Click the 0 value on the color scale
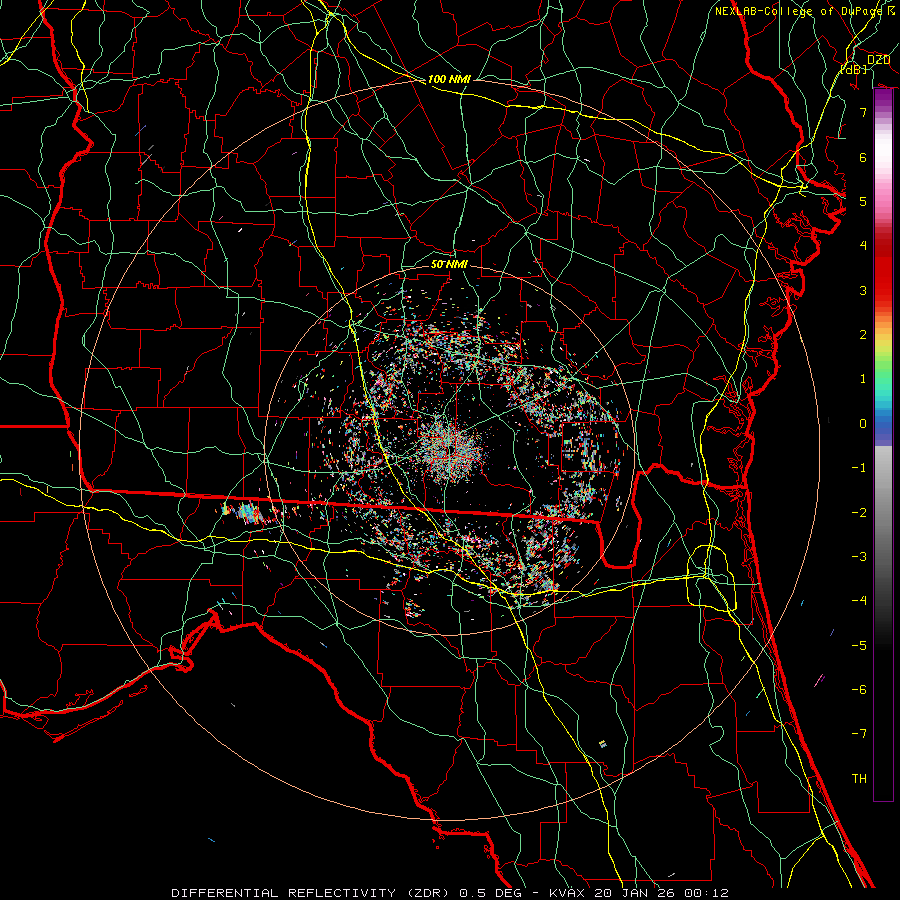The width and height of the screenshot is (900, 900). point(863,424)
